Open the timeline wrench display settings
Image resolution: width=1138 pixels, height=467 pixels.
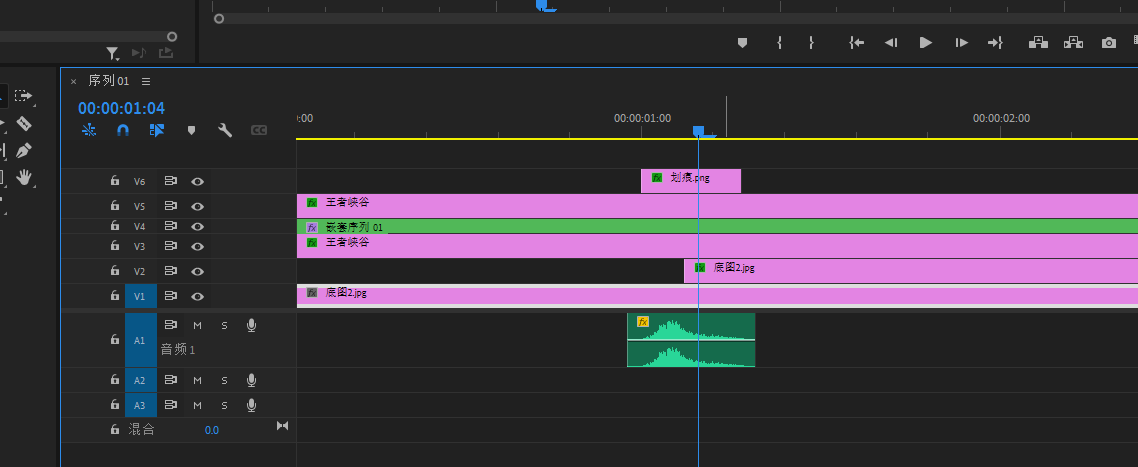(225, 130)
